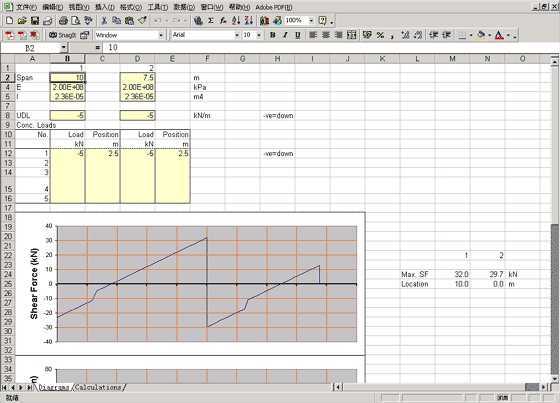Print the sheet using the printer icon
This screenshot has height=403, width=560.
[x=63, y=21]
